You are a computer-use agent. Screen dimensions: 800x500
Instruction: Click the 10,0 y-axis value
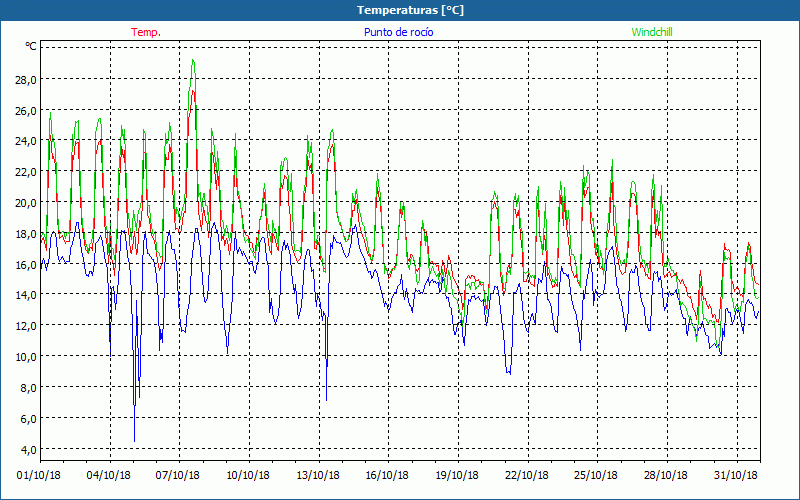26,357
